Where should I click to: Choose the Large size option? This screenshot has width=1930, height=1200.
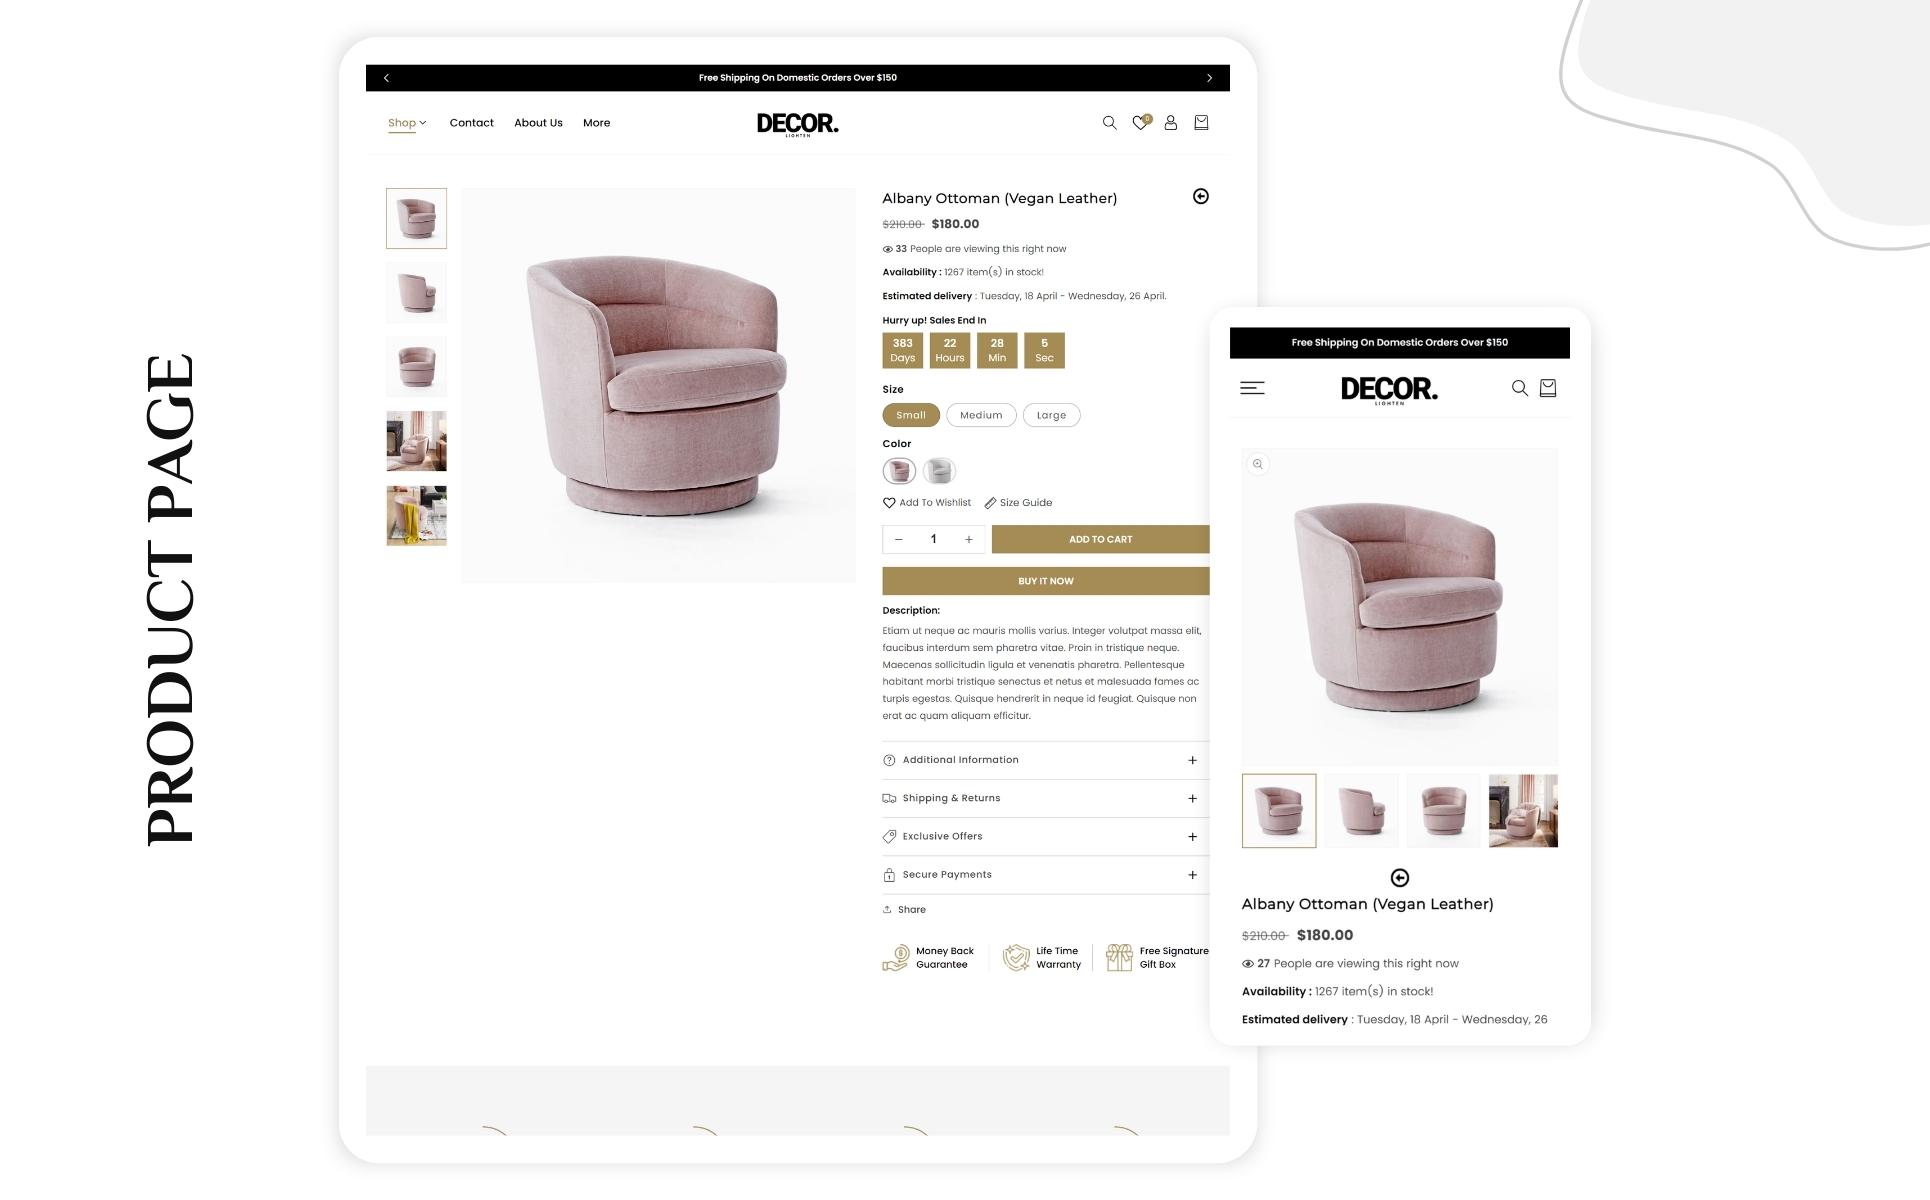(x=1051, y=415)
